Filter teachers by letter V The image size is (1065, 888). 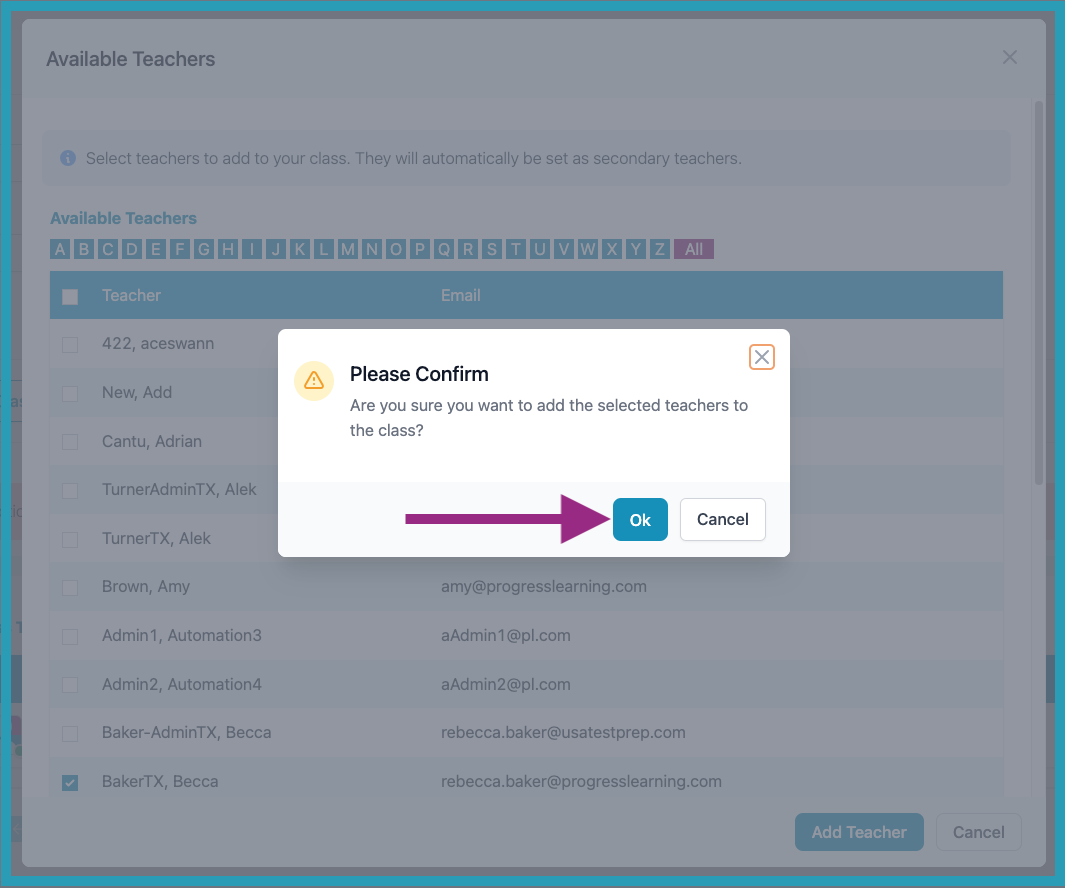[564, 249]
